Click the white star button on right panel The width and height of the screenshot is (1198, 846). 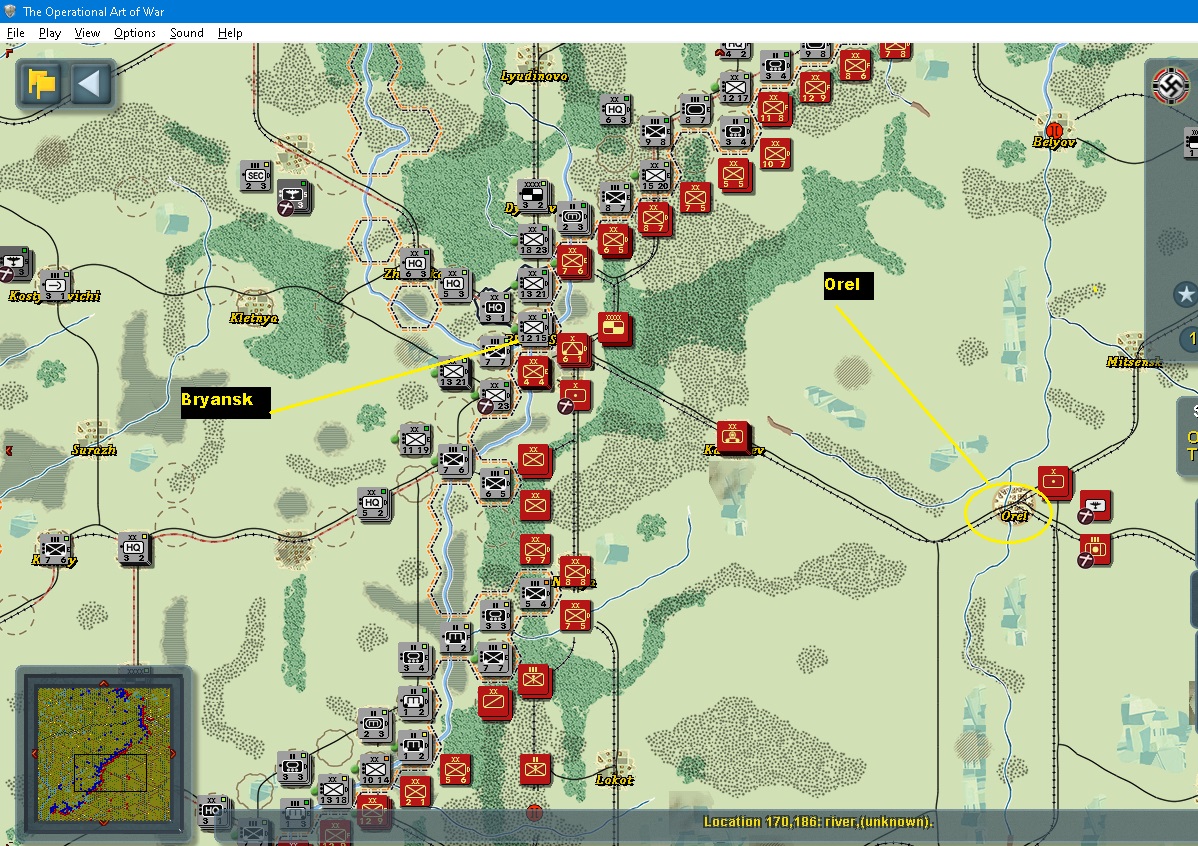[x=1185, y=294]
